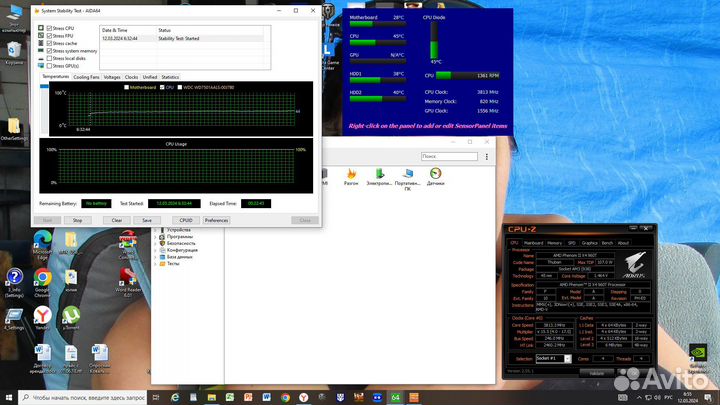Open Memory tab in CPU-Z
This screenshot has width=720, height=405.
point(554,243)
